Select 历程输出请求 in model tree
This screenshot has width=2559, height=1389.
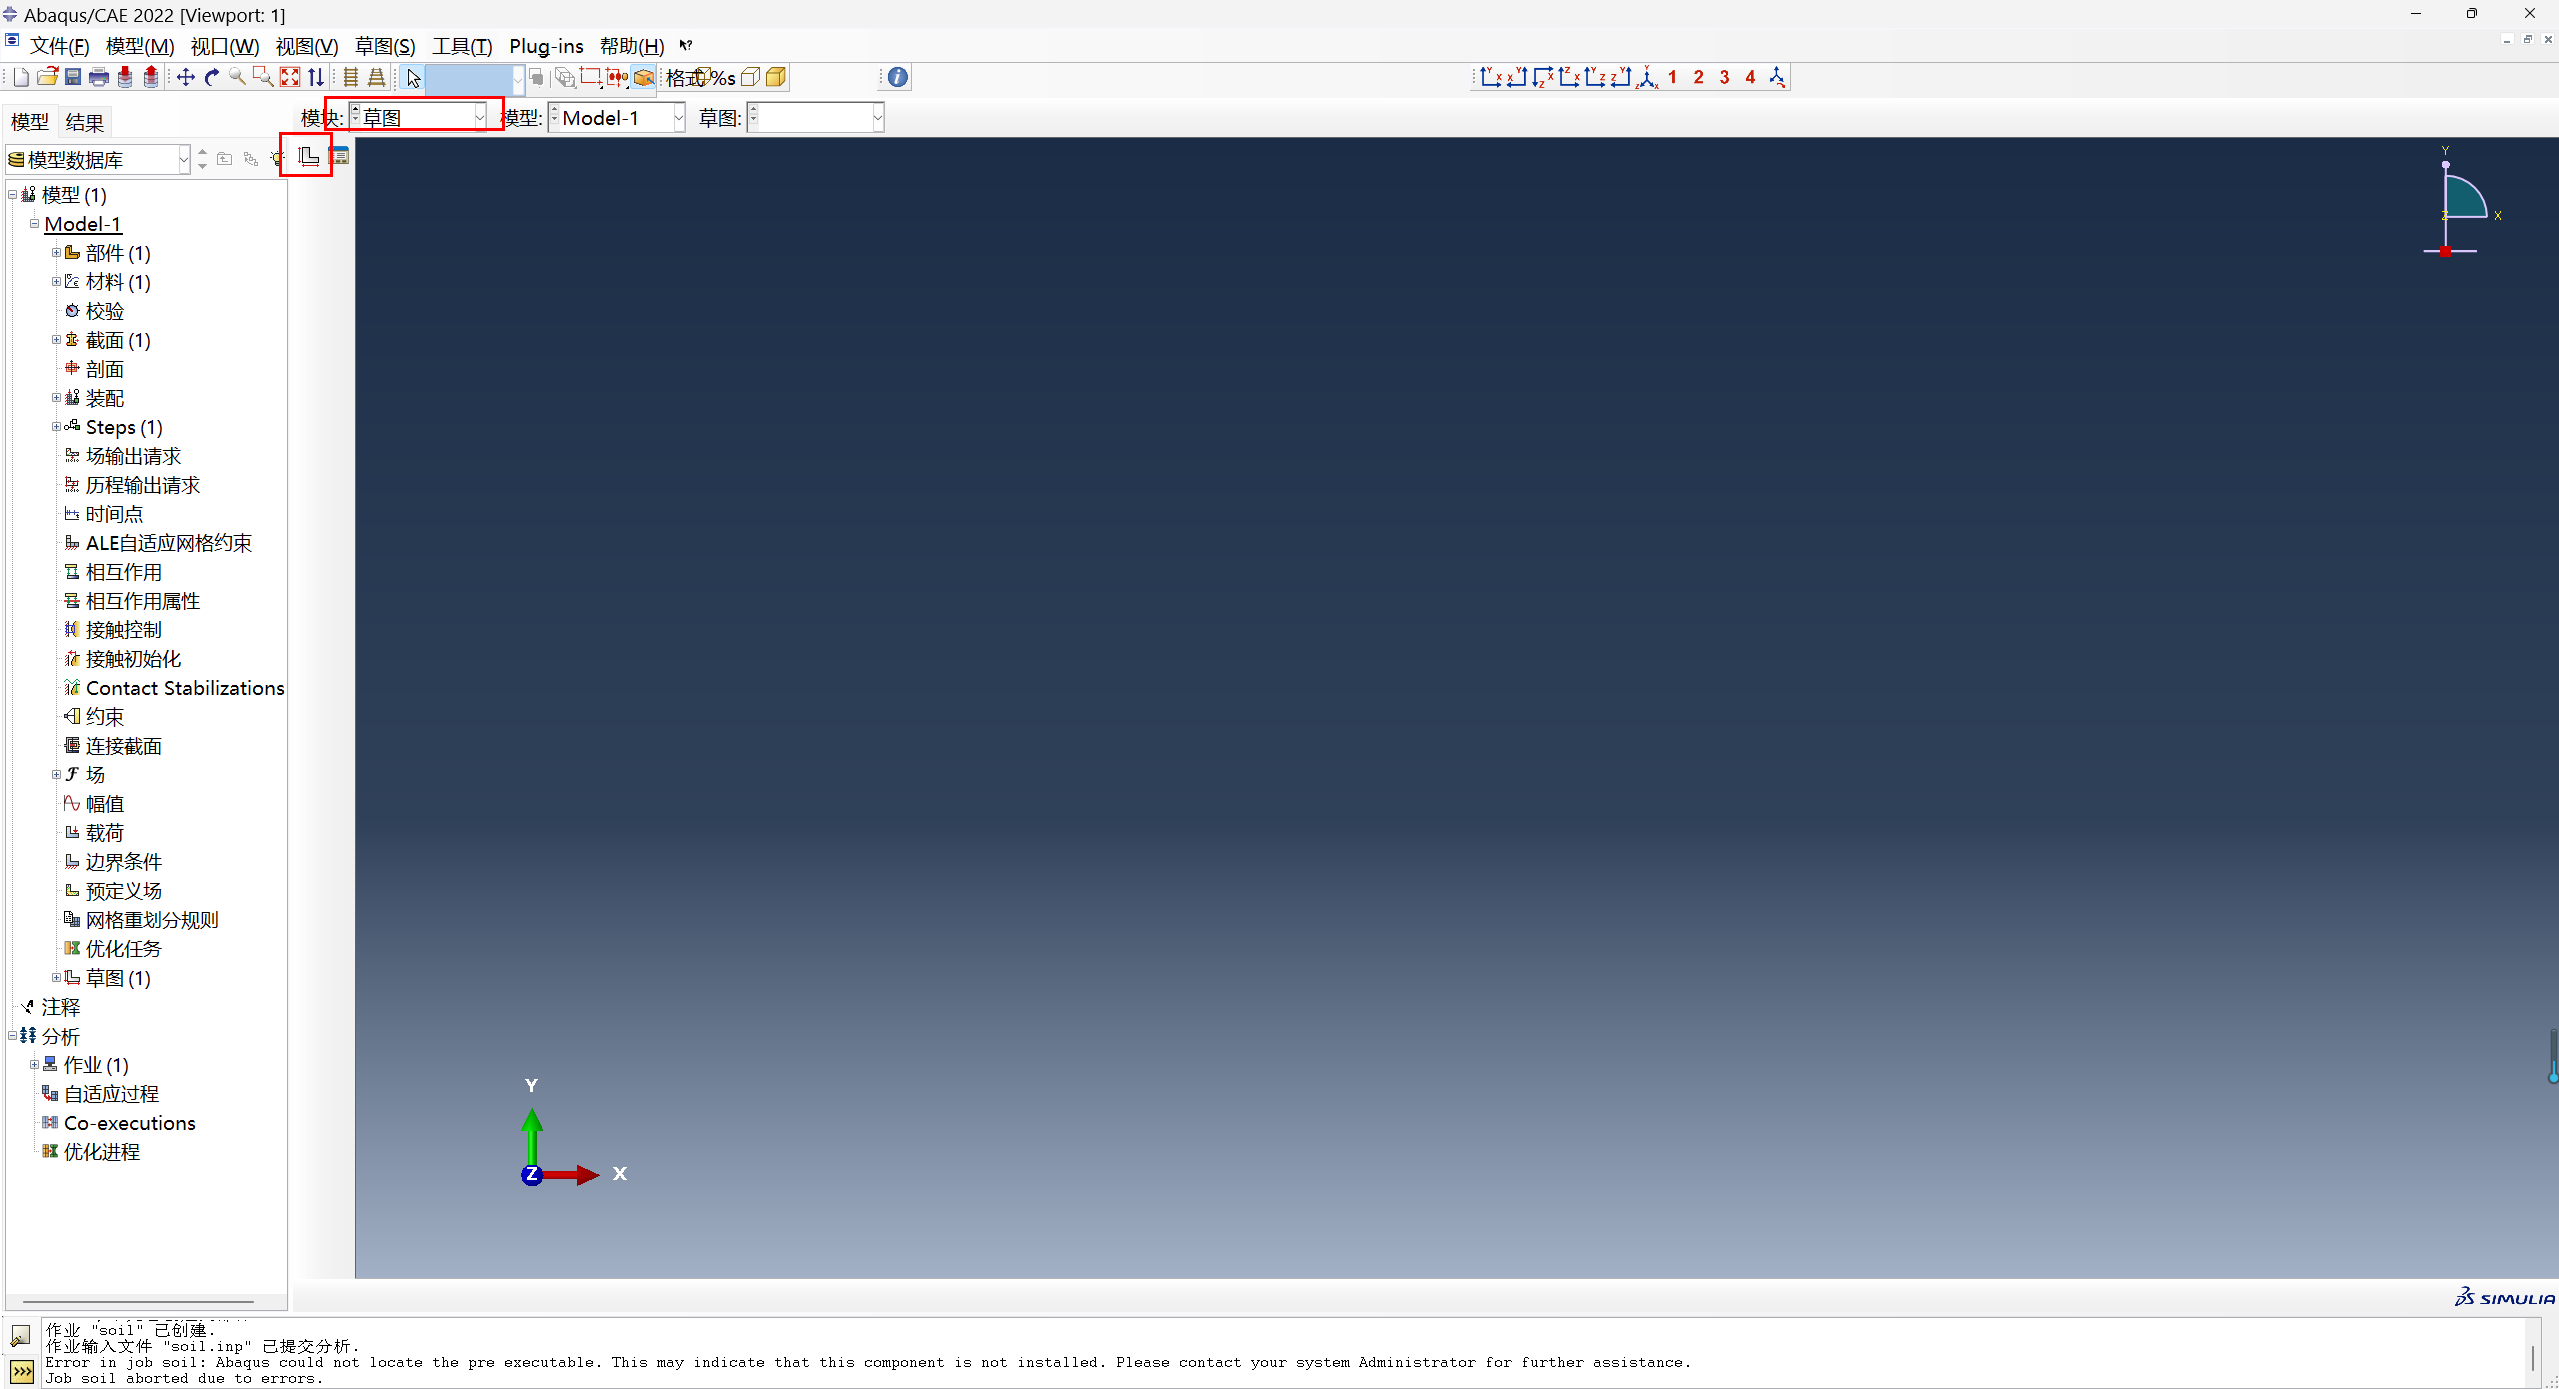[x=142, y=485]
